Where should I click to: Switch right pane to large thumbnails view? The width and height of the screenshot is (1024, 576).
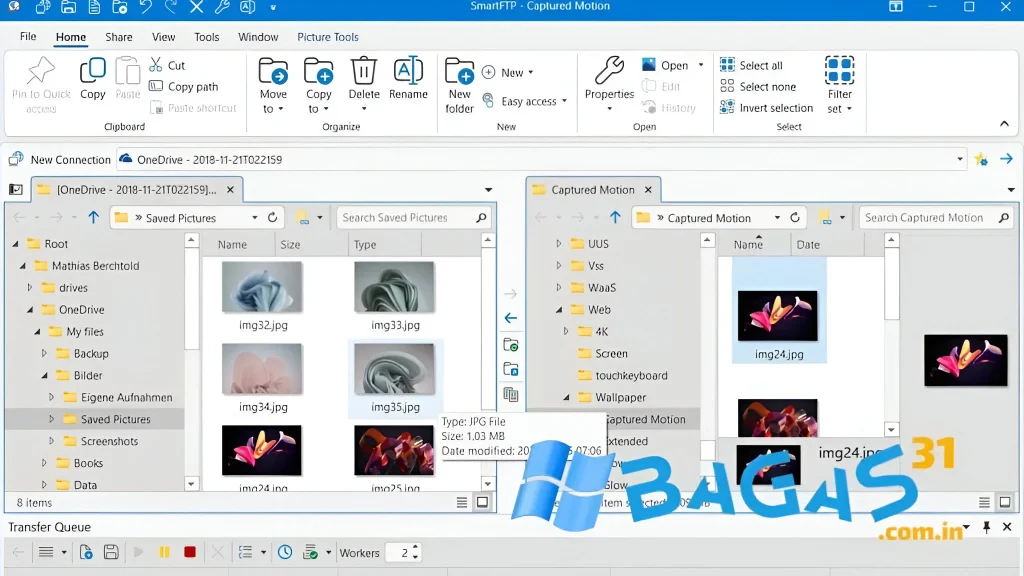pos(1005,502)
